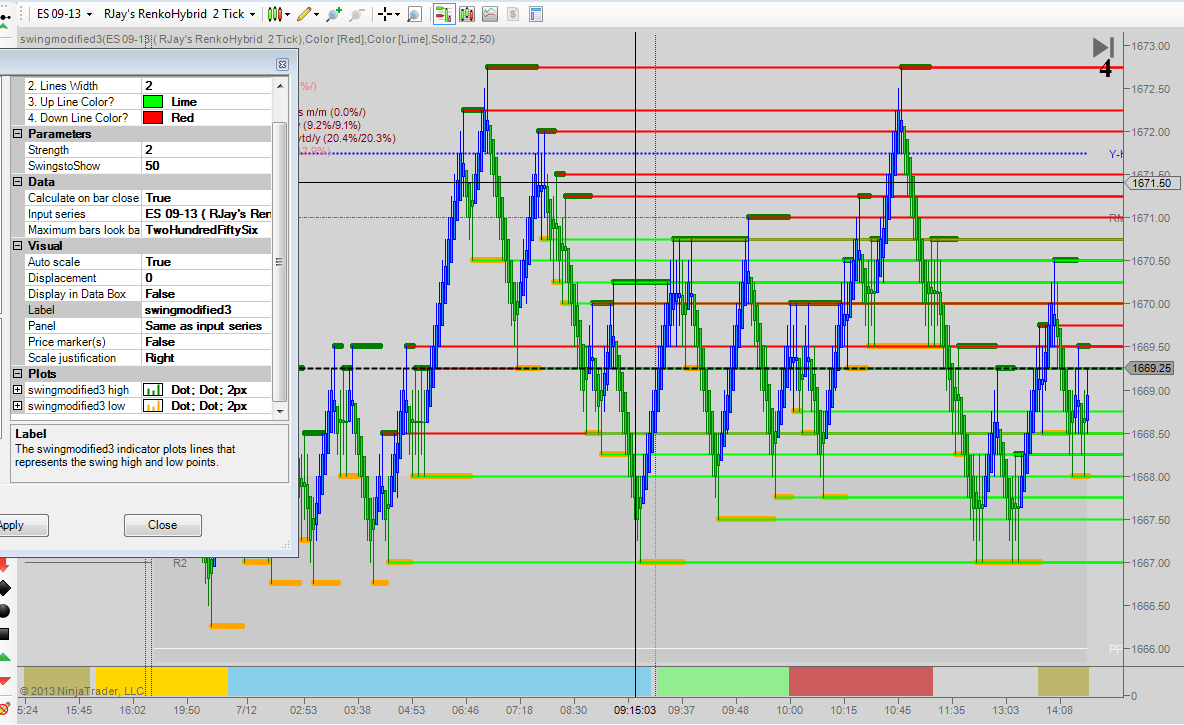Open the RJay's RenkoHybrid 2 Tick dropdown
This screenshot has width=1184, height=725.
coord(179,14)
